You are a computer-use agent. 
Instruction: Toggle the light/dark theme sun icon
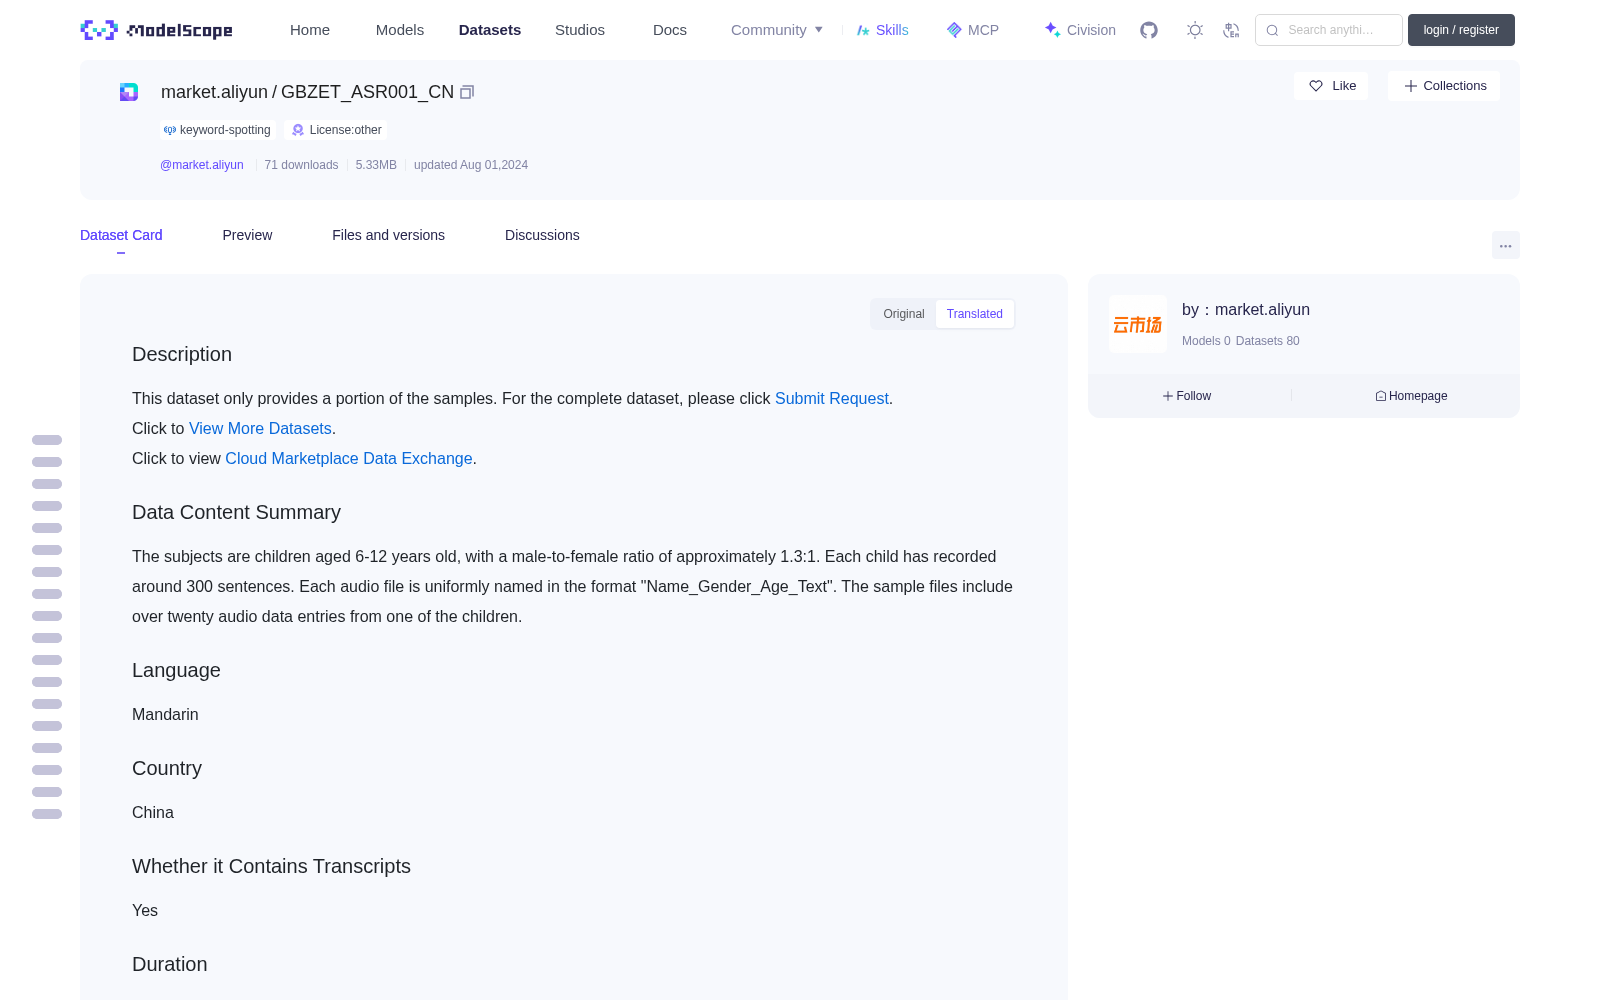1195,30
